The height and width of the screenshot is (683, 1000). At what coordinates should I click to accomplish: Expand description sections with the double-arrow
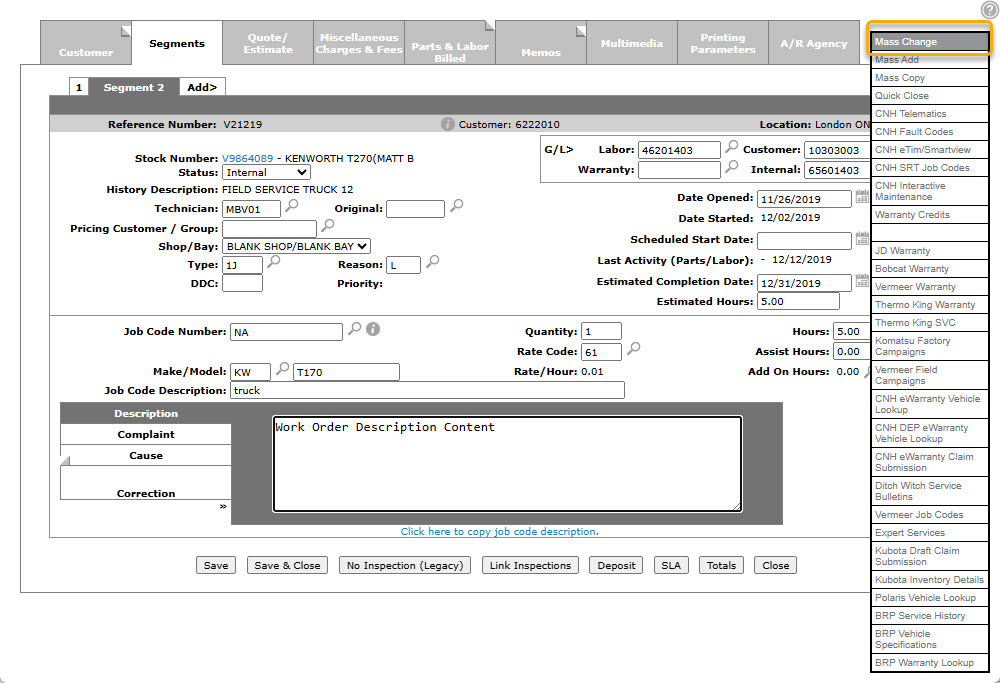(223, 506)
